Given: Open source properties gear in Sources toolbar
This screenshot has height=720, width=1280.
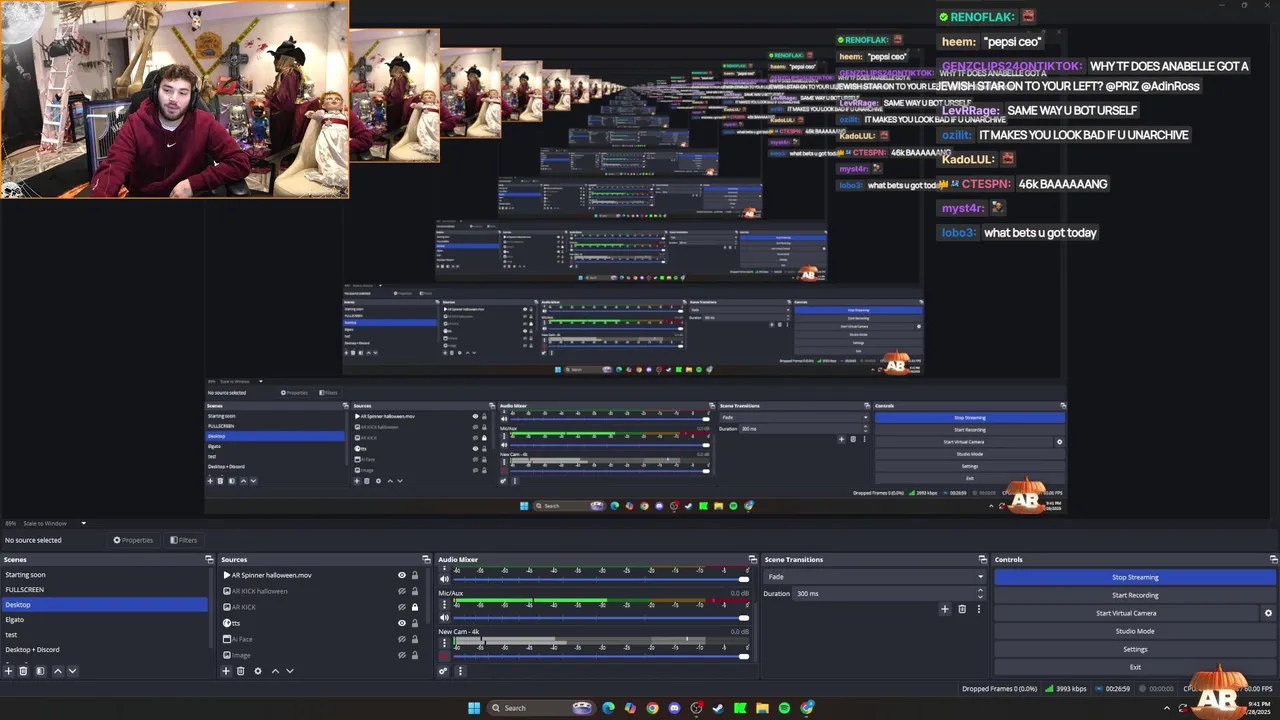Looking at the screenshot, I should [258, 671].
